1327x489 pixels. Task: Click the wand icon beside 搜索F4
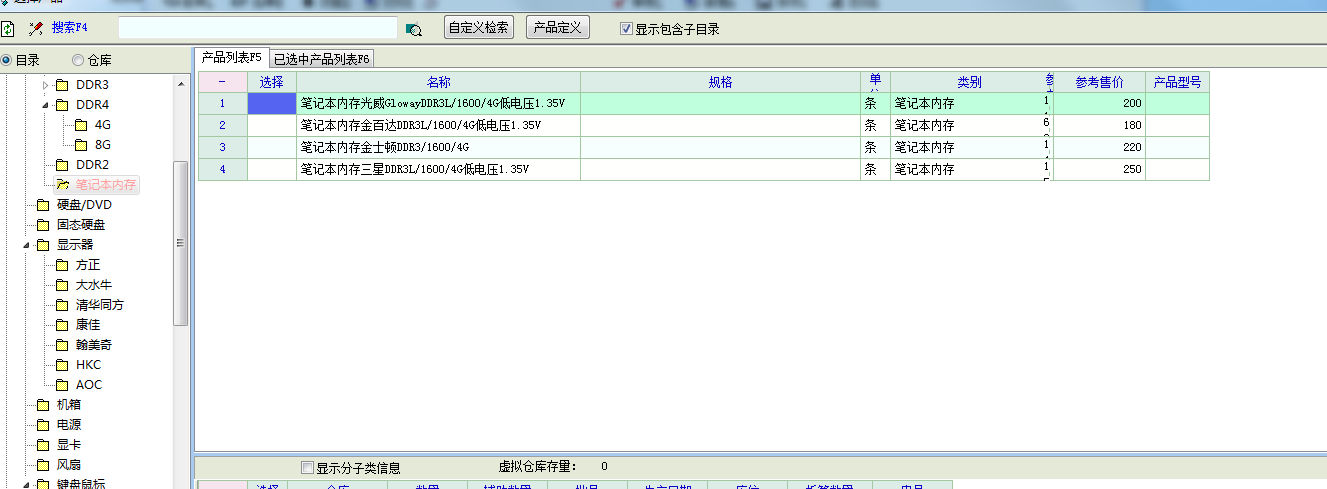(36, 28)
